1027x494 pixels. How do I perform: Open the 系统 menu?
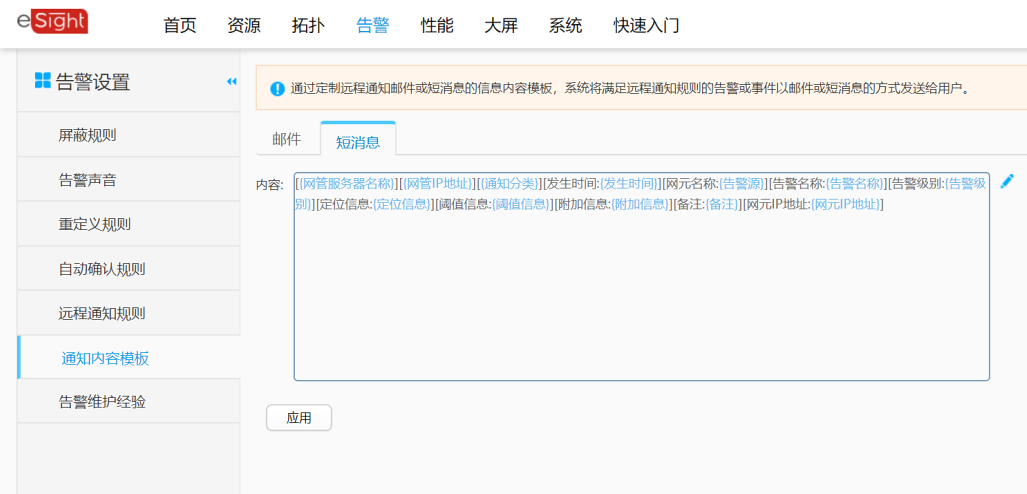tap(565, 25)
